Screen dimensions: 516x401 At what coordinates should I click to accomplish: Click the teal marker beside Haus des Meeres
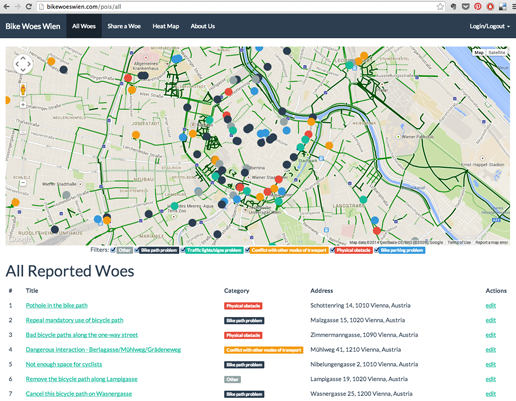point(174,206)
